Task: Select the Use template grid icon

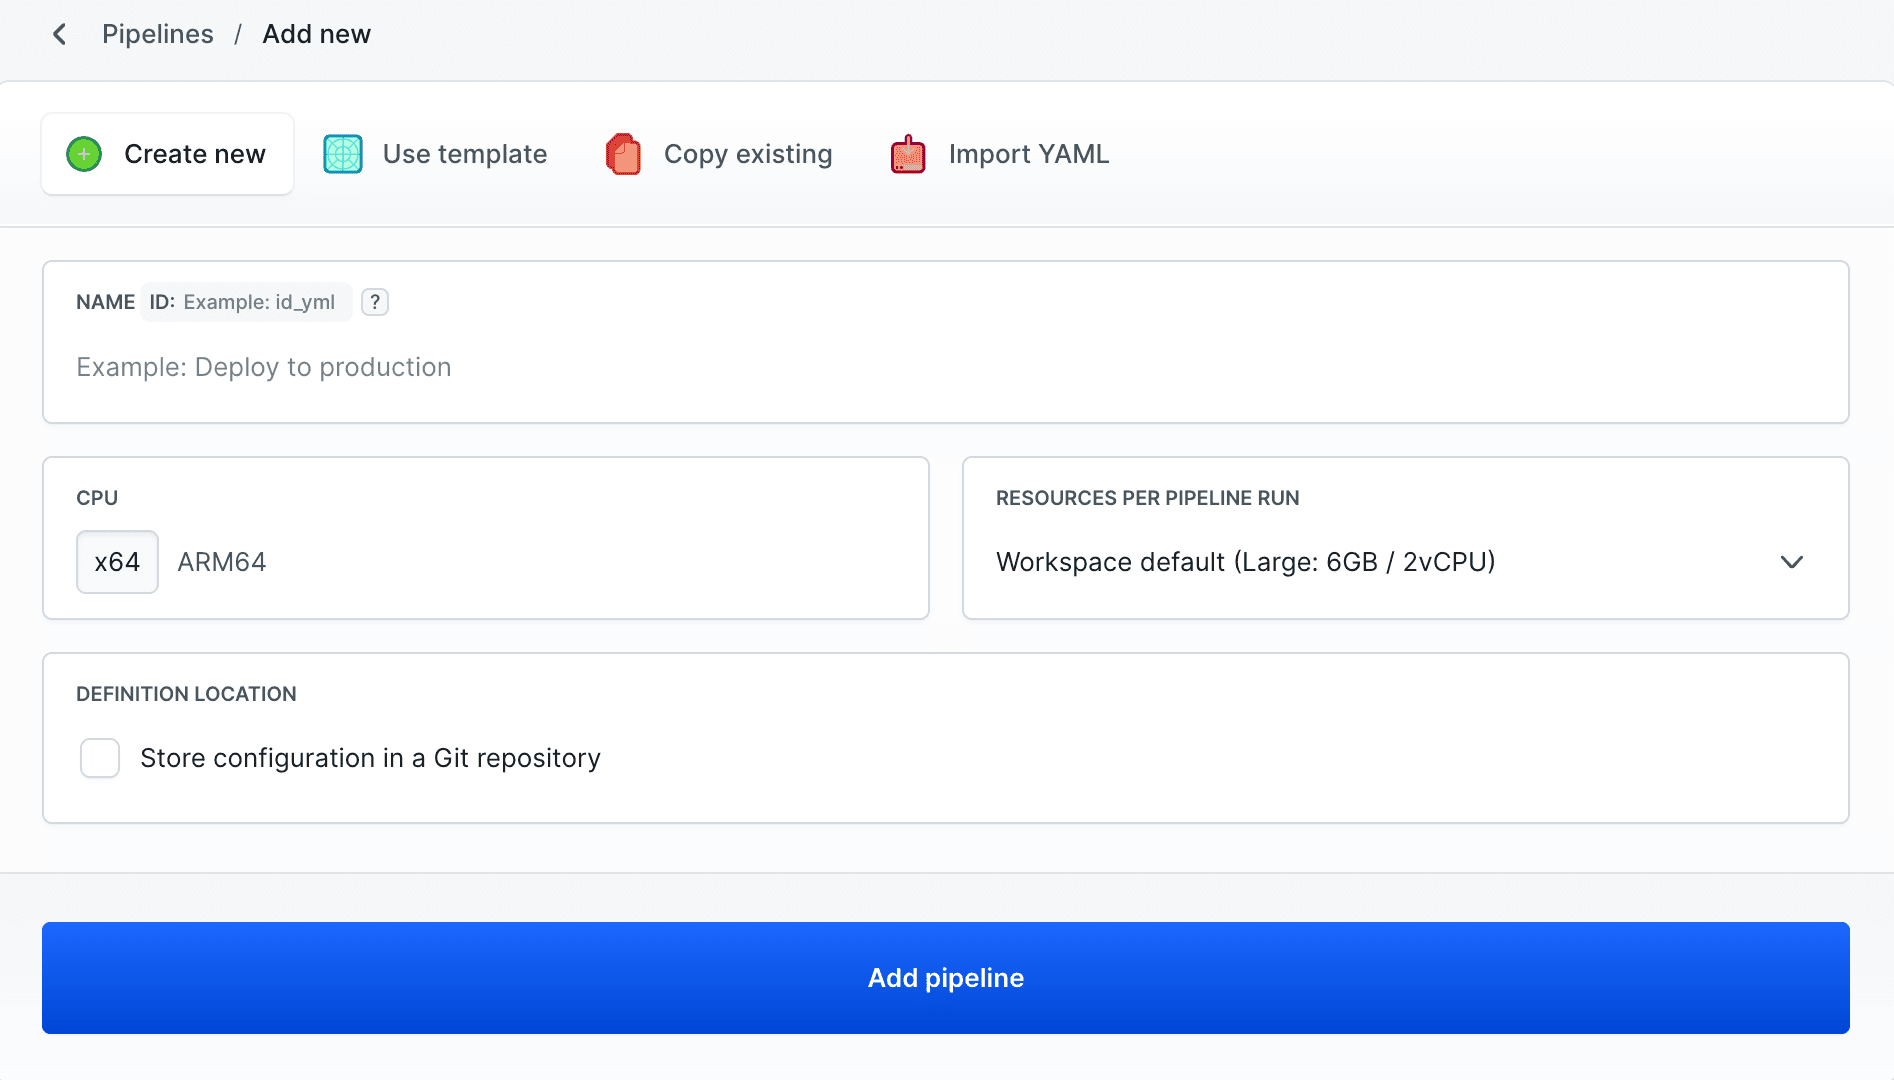Action: 342,153
